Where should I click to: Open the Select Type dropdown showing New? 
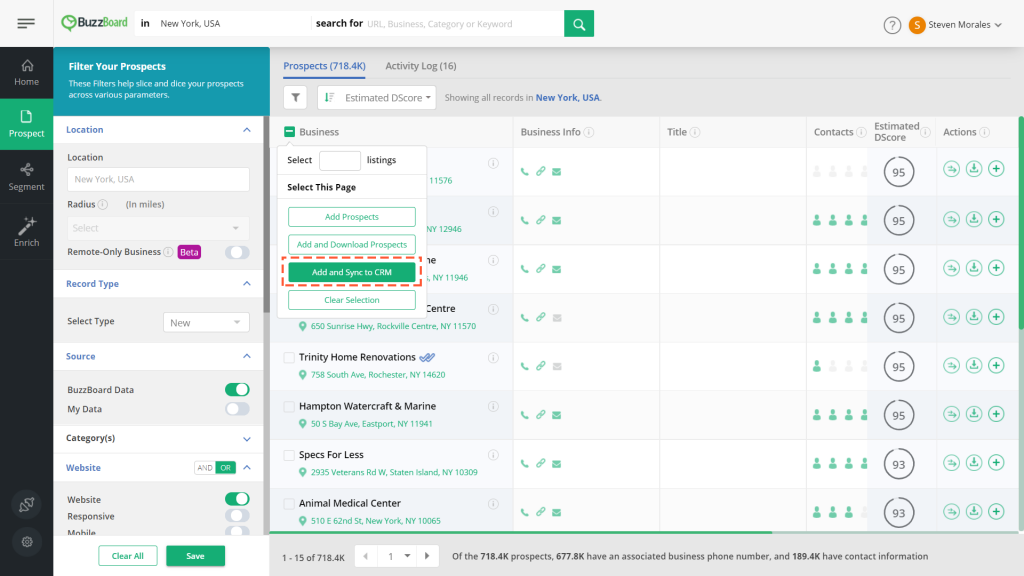click(x=206, y=323)
